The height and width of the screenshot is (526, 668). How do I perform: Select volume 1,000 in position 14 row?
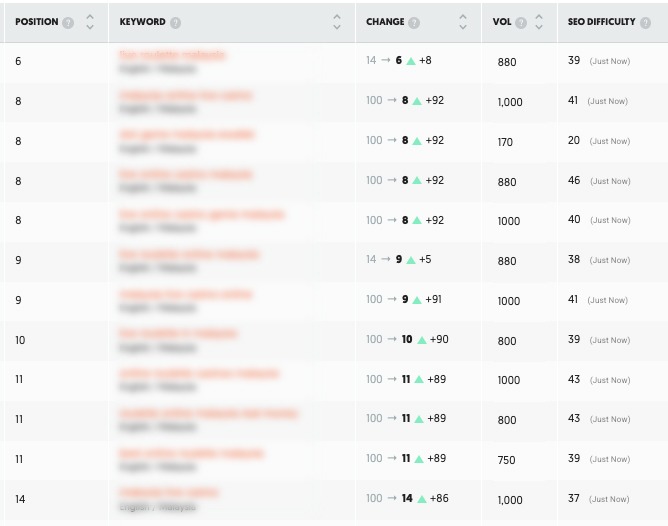pos(510,500)
